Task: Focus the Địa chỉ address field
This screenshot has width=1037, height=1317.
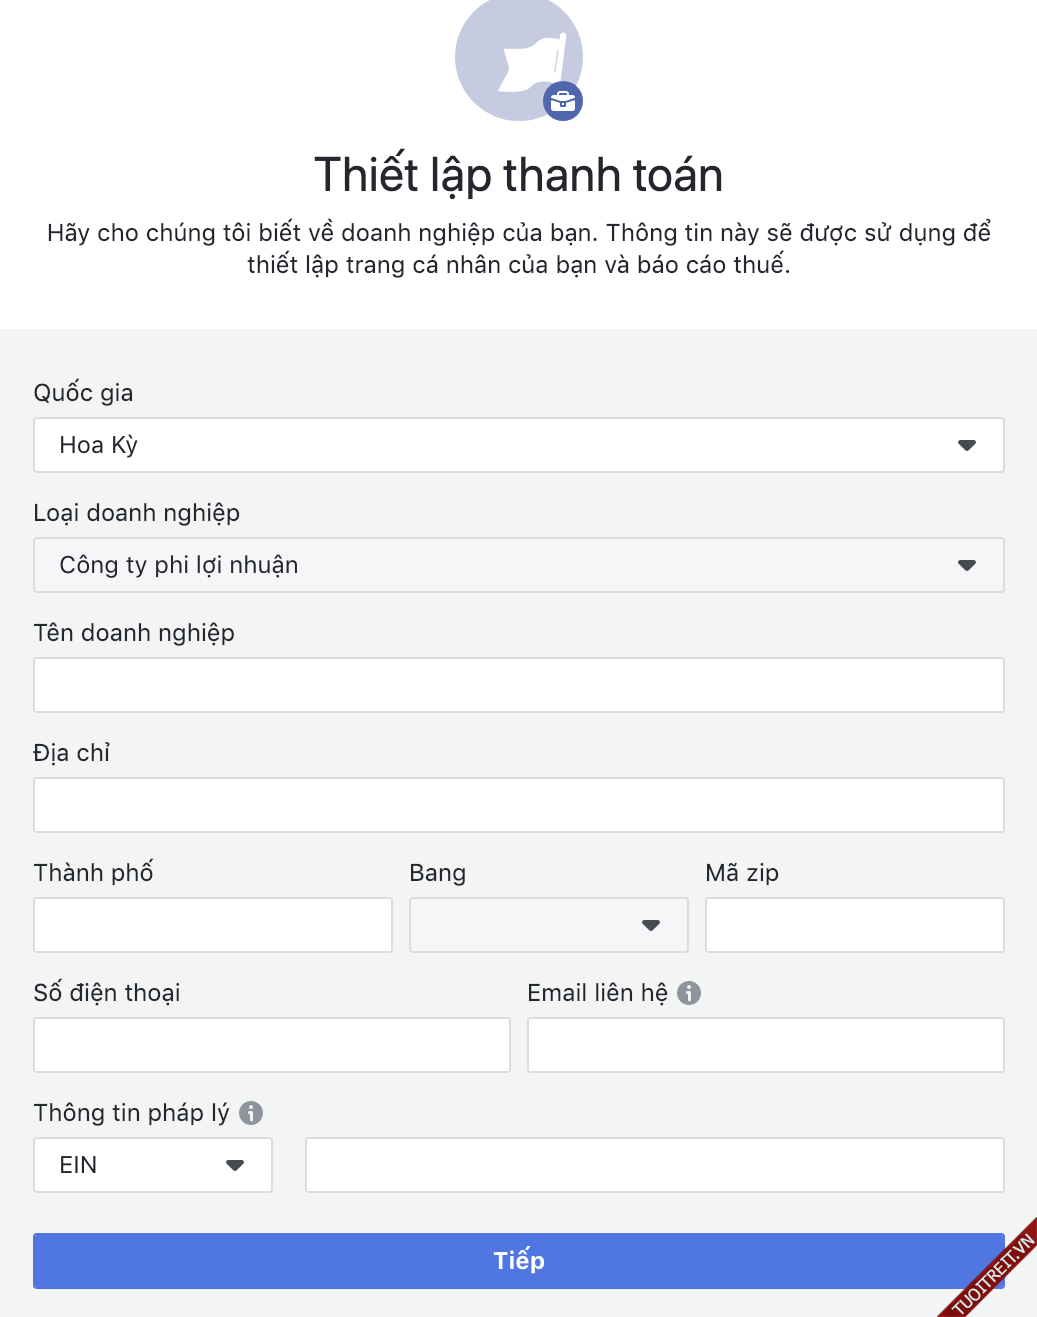Action: pyautogui.click(x=518, y=805)
